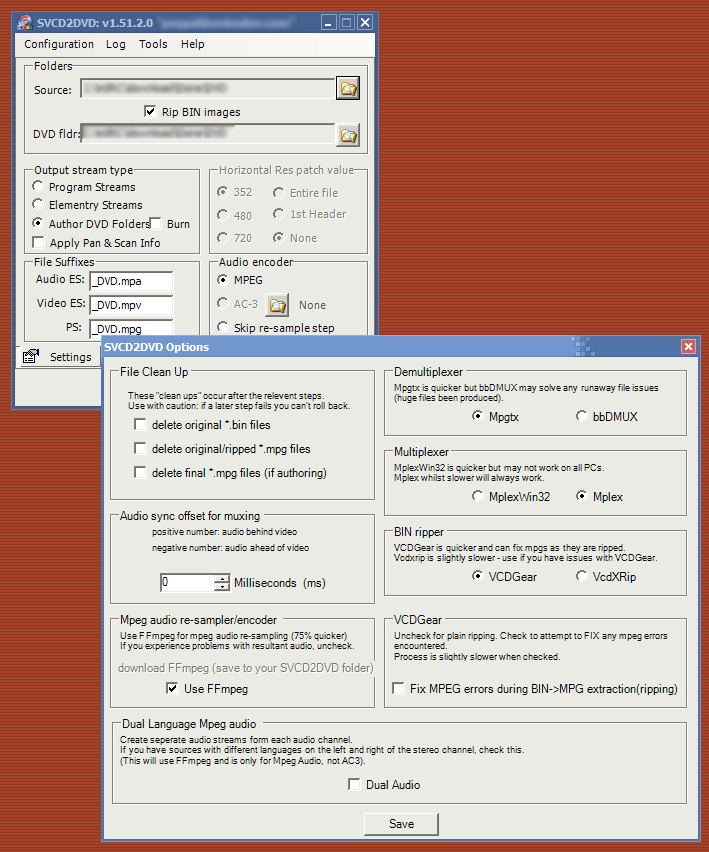Open the Log menu
Screen dimensions: 709x852
click(116, 44)
